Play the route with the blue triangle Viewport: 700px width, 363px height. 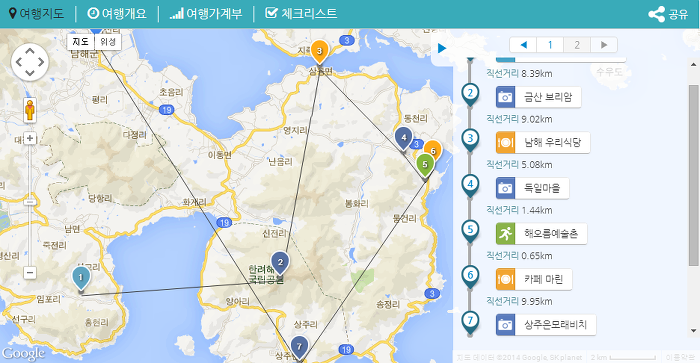442,48
